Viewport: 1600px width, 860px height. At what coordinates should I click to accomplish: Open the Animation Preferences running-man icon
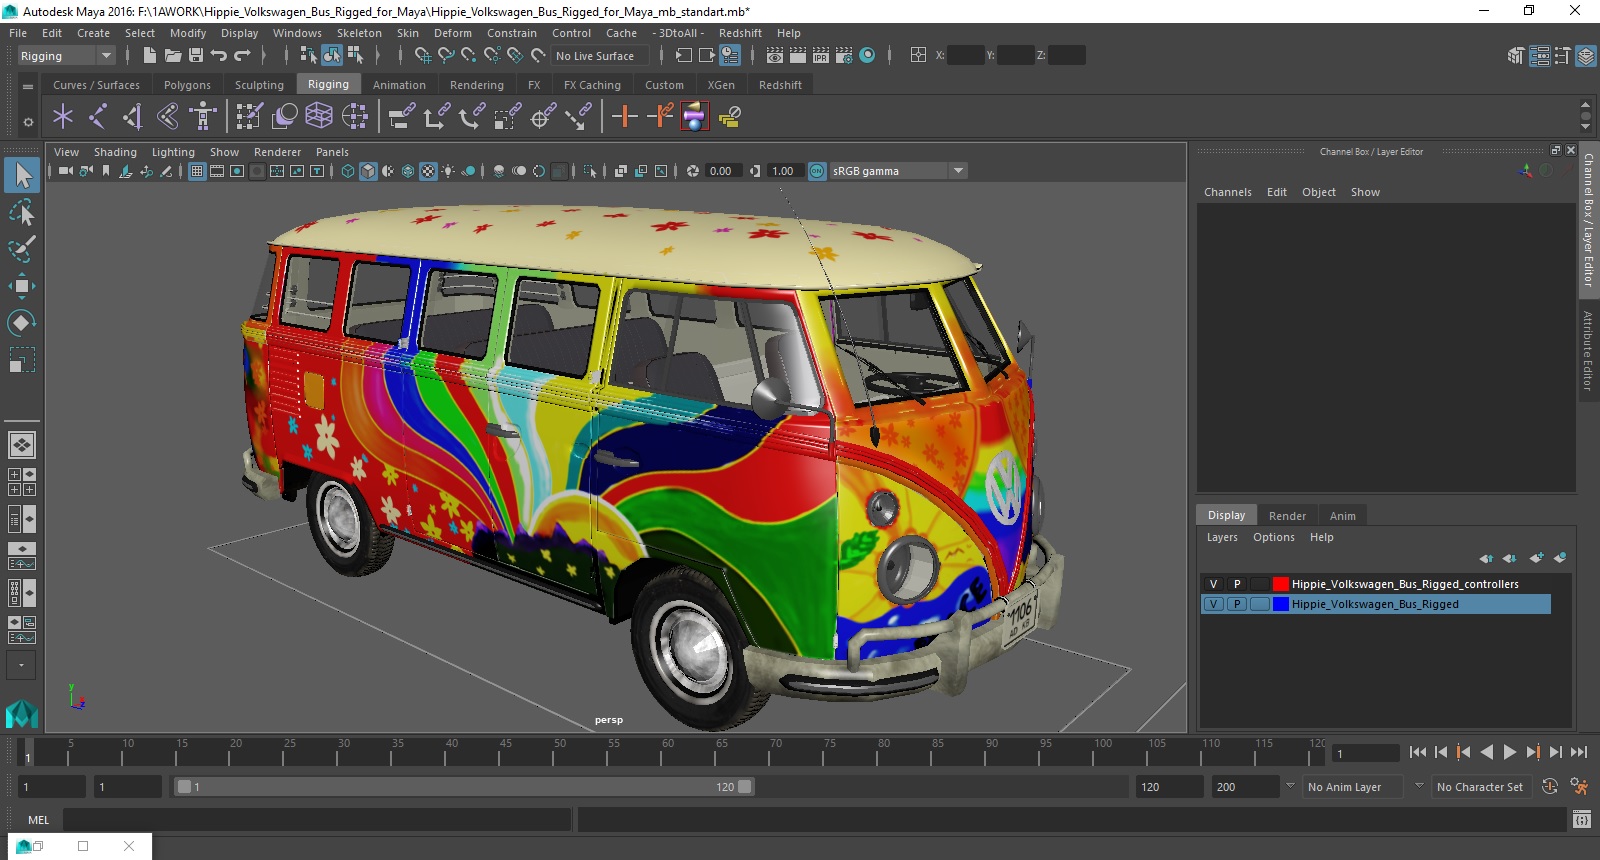pos(1579,787)
